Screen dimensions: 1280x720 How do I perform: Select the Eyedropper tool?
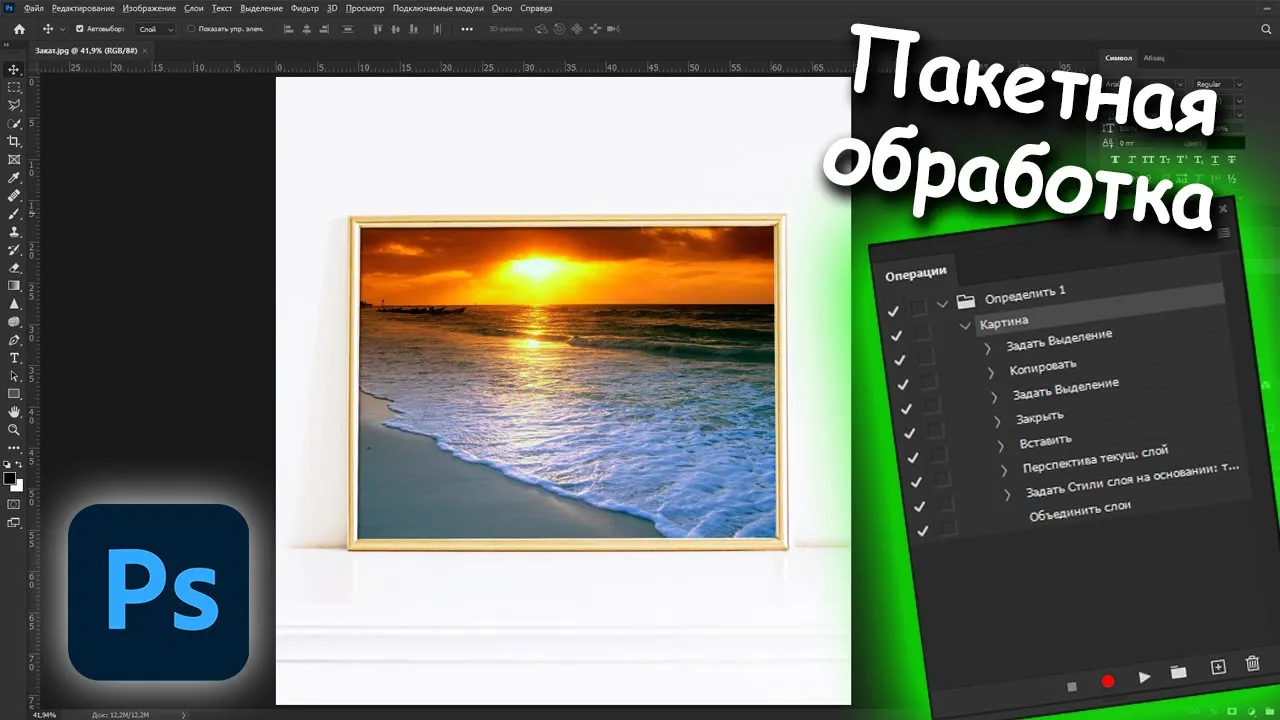point(14,178)
